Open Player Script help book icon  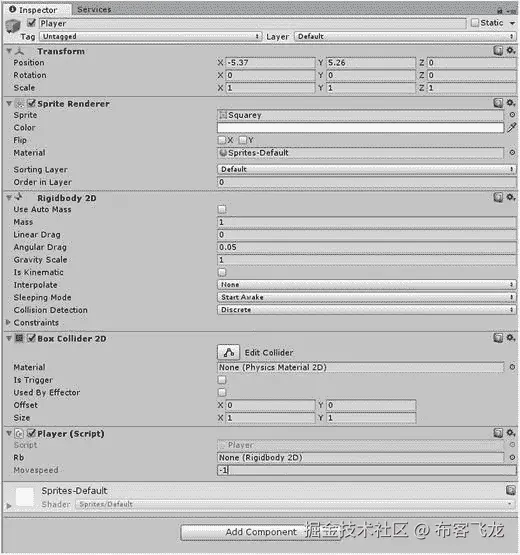pos(498,433)
